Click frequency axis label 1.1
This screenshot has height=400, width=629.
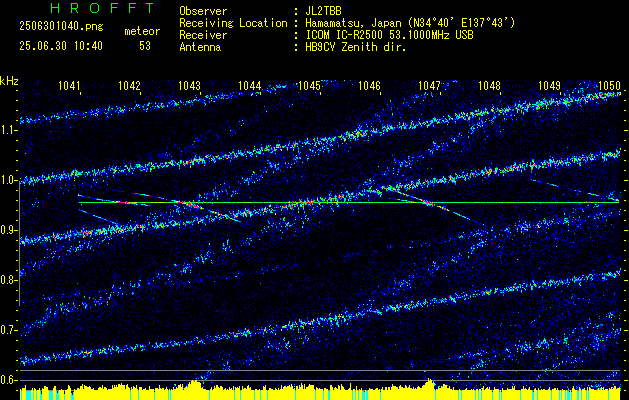point(8,130)
